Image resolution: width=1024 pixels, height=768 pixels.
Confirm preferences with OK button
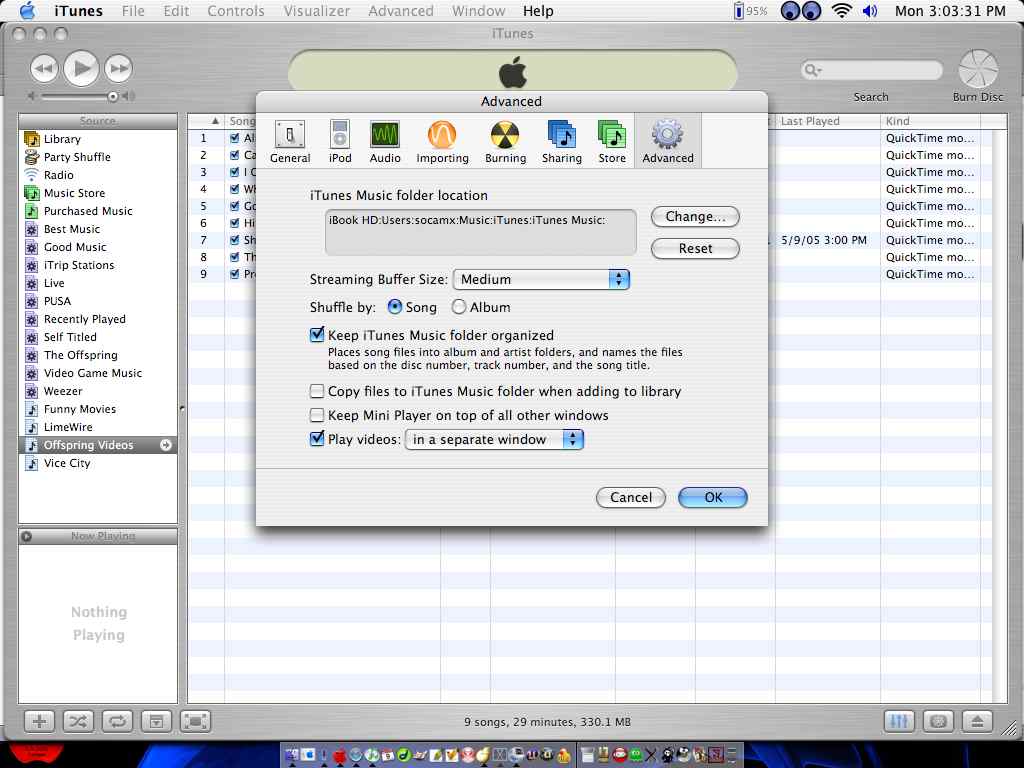point(713,498)
